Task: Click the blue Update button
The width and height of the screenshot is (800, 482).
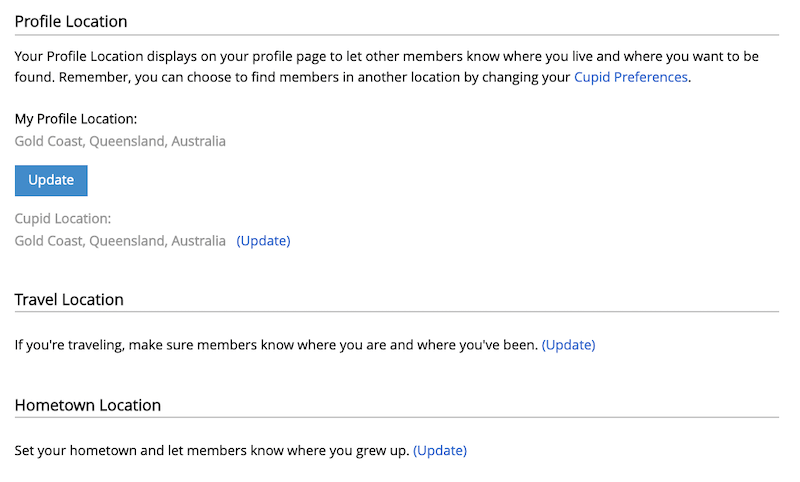Action: pos(51,180)
